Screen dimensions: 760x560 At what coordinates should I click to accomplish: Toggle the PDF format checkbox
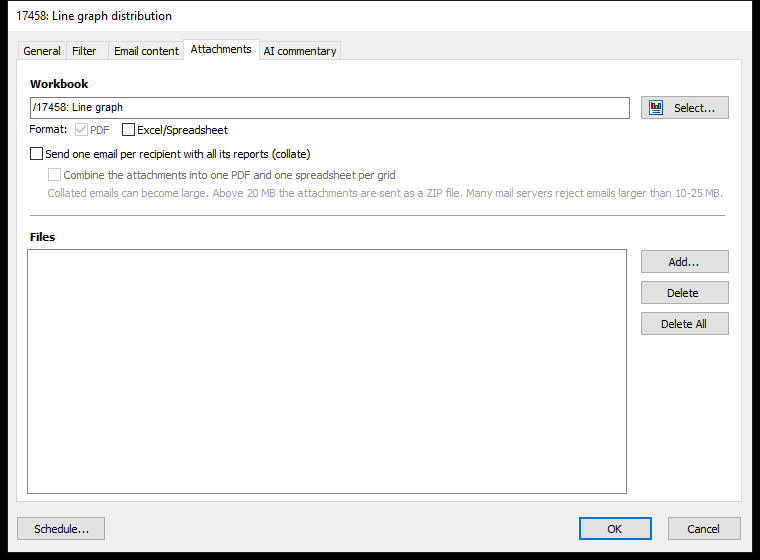point(81,130)
